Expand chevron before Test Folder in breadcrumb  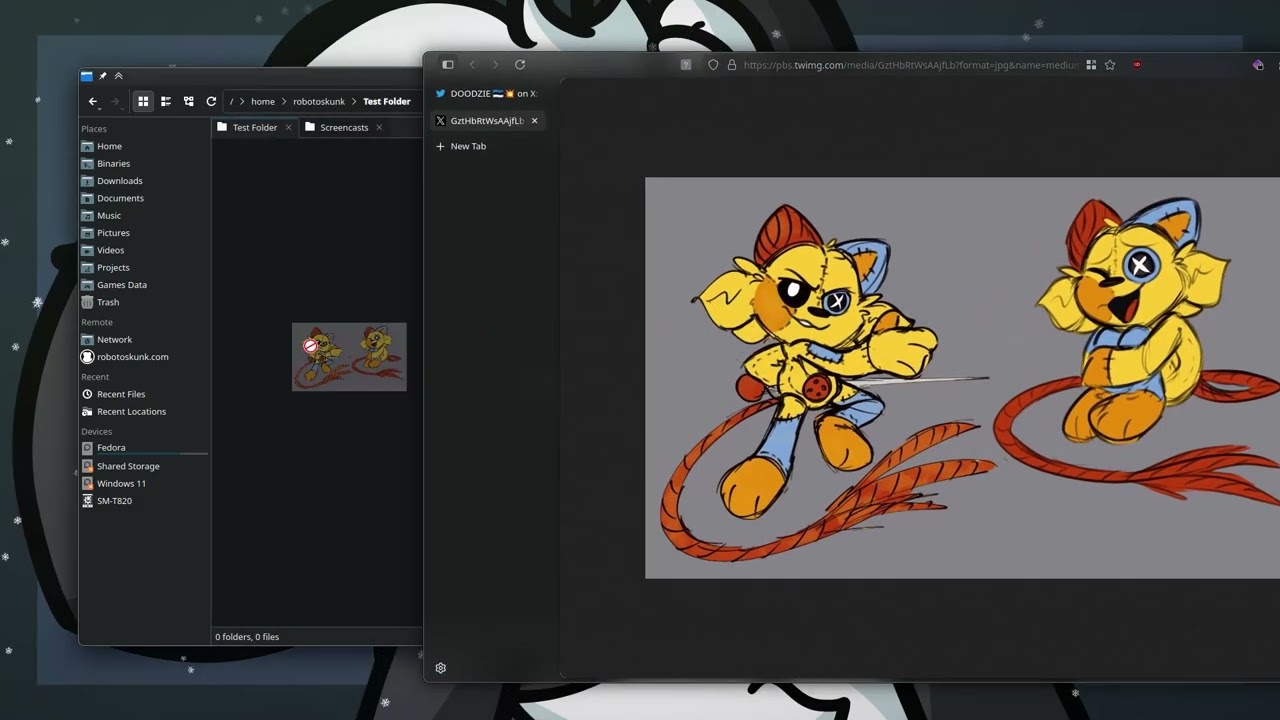[354, 101]
